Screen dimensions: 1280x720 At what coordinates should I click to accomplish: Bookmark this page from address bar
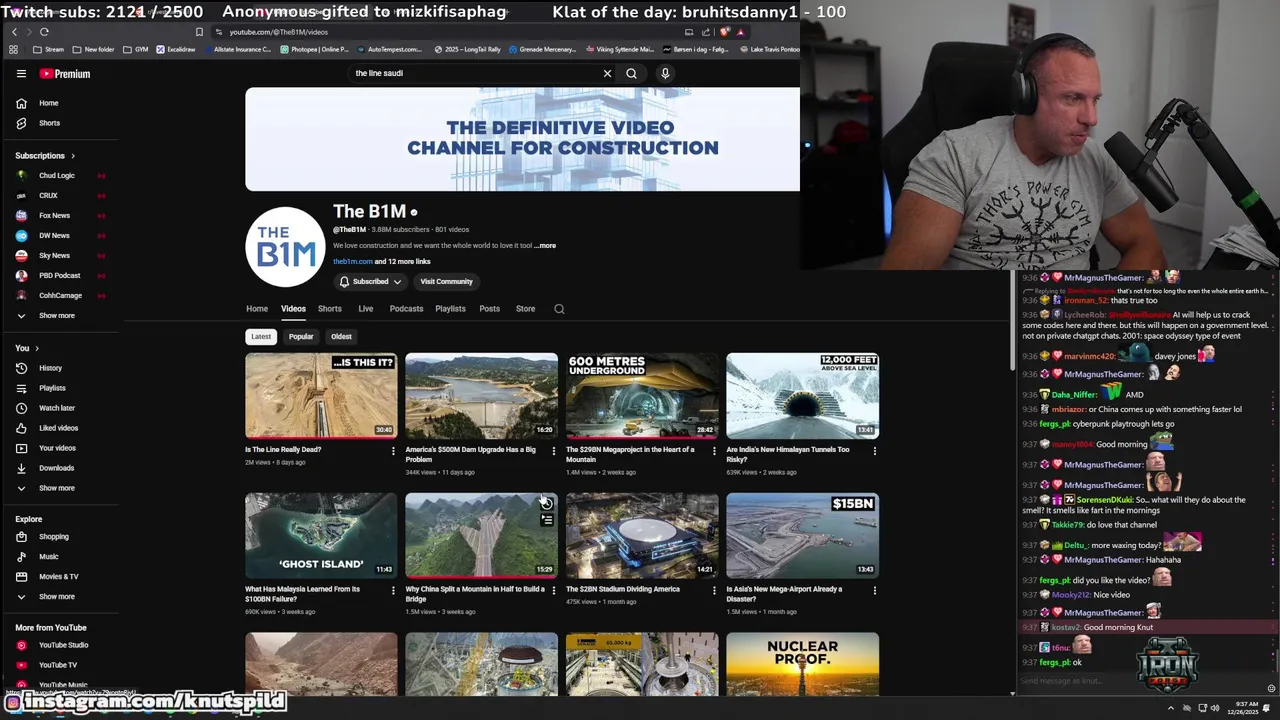pyautogui.click(x=199, y=32)
